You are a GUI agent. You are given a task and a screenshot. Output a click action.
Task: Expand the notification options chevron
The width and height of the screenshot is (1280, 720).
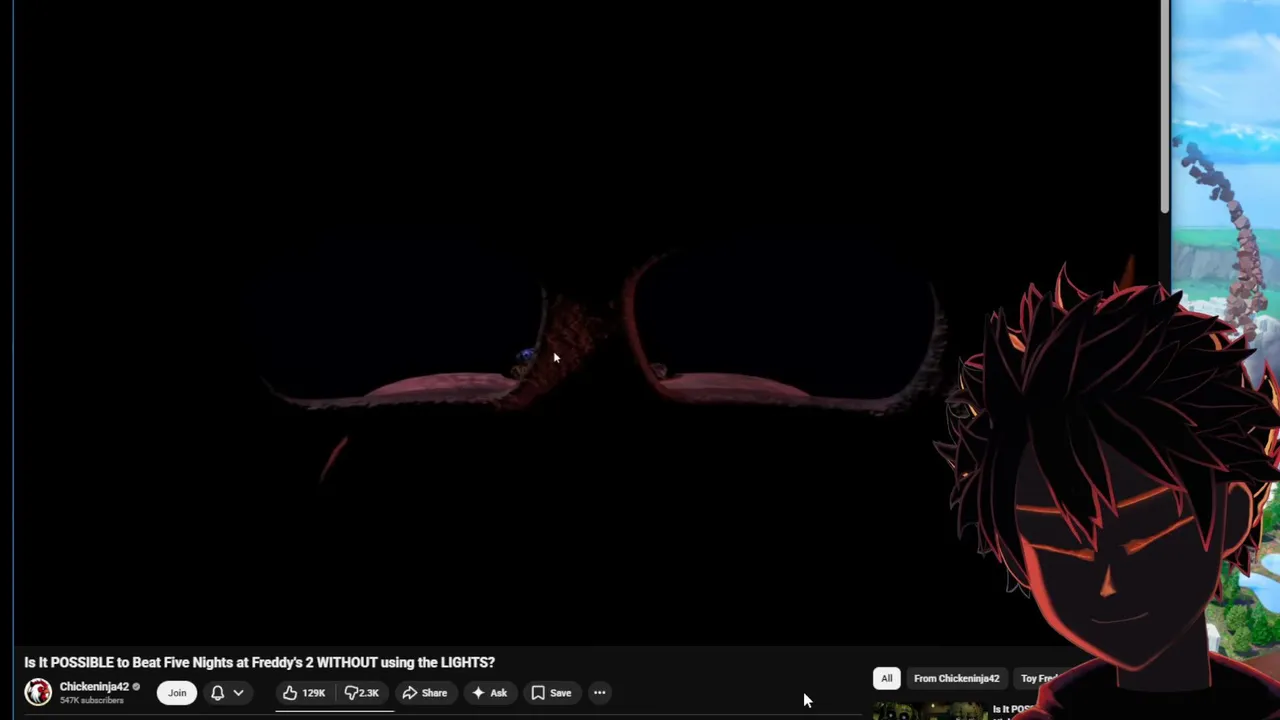click(238, 693)
